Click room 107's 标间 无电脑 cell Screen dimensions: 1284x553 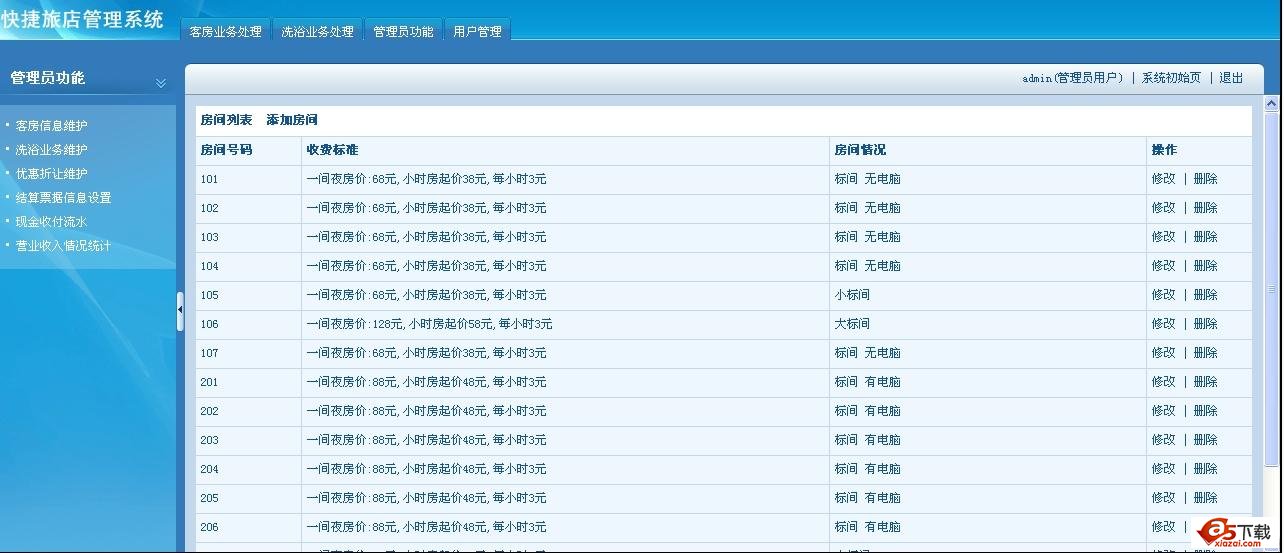(x=988, y=354)
